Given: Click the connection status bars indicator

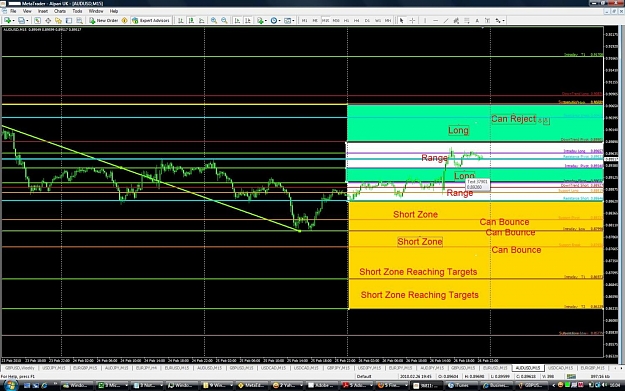Looking at the screenshot, I should pos(572,376).
